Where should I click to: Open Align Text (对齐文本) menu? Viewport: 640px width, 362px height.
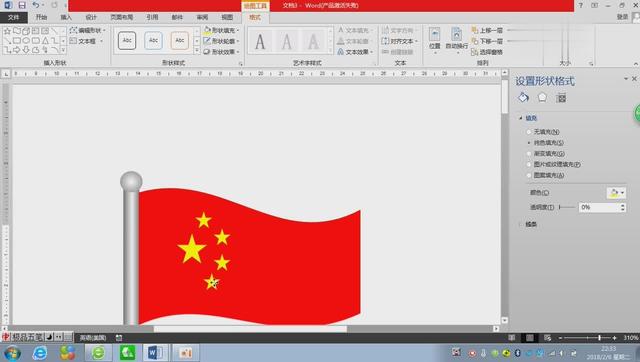[x=400, y=41]
